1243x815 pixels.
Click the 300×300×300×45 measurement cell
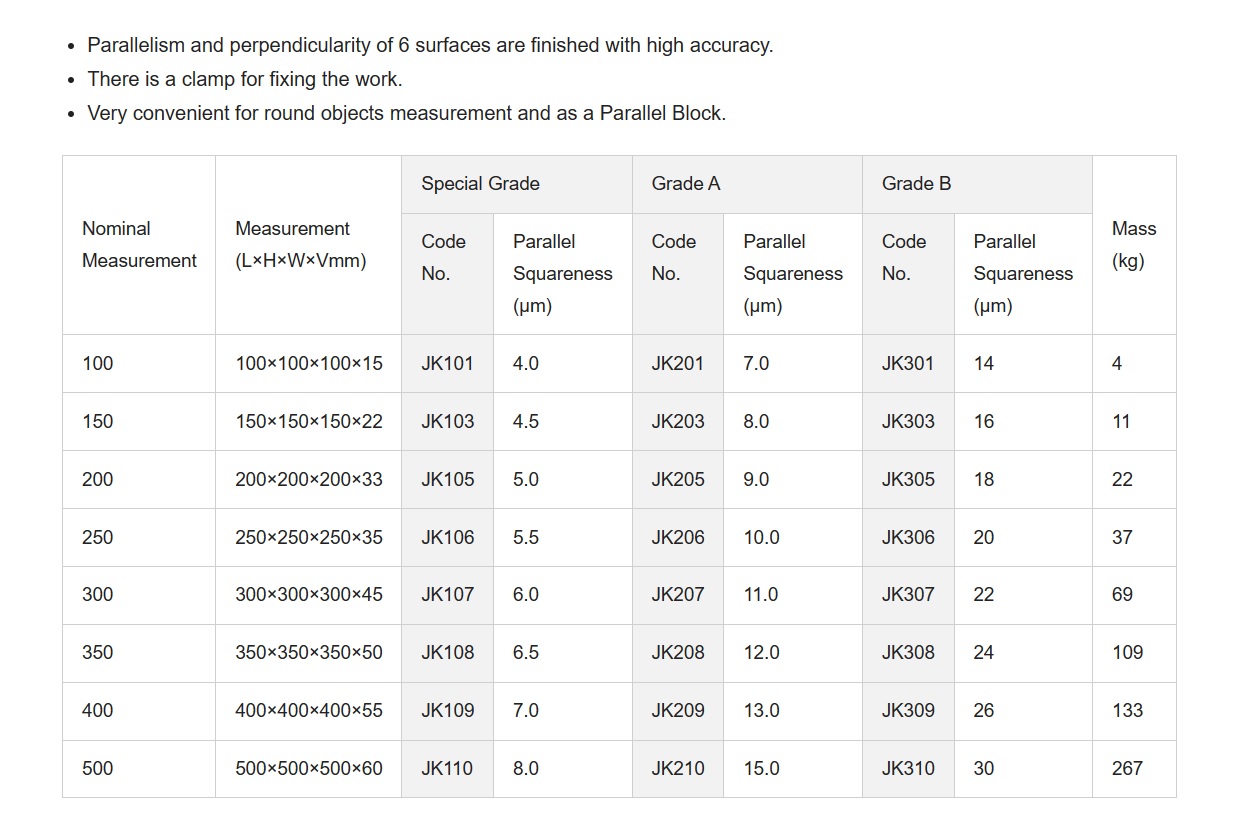pyautogui.click(x=308, y=595)
